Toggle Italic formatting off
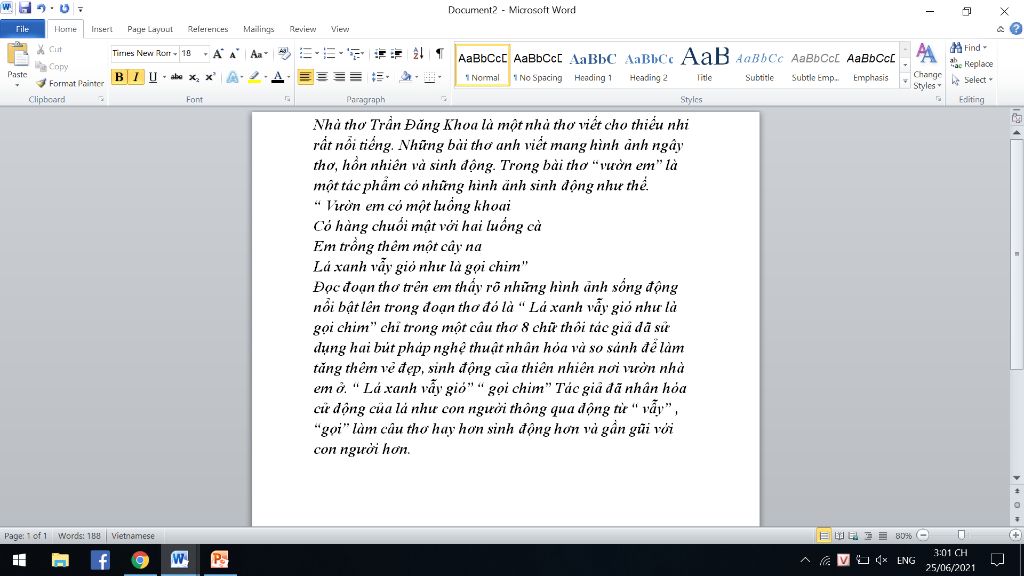Viewport: 1024px width, 576px height. (x=135, y=77)
